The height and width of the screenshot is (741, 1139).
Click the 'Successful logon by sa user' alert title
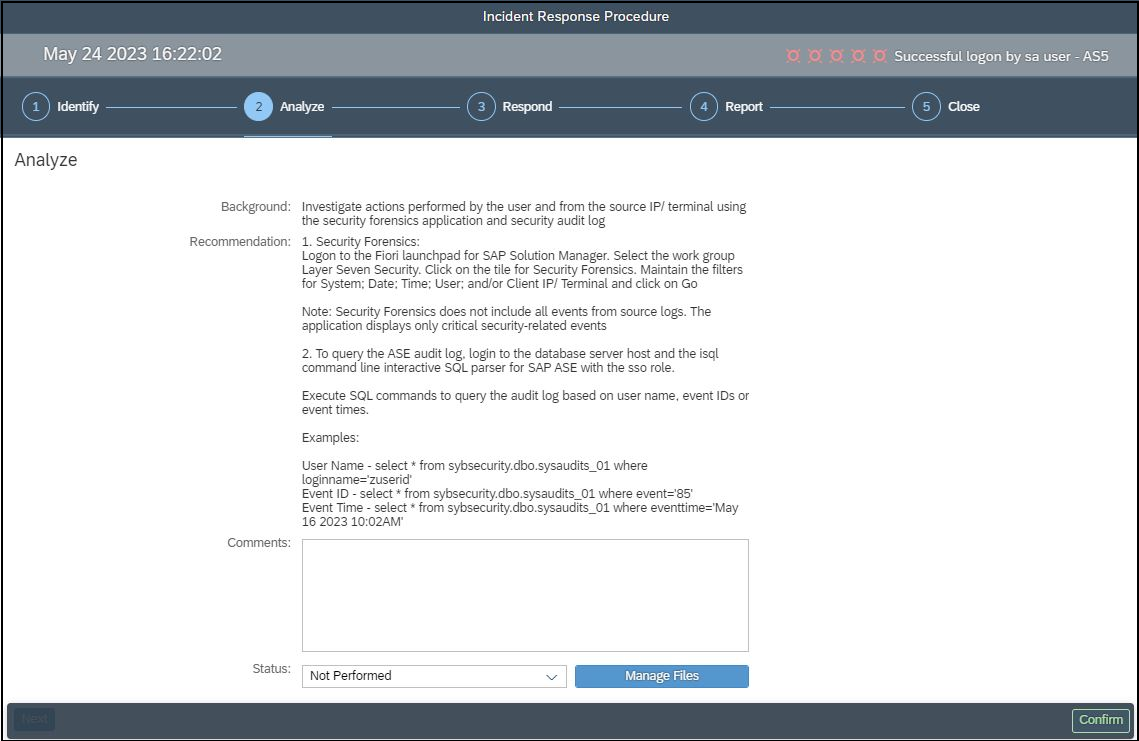click(x=1001, y=56)
